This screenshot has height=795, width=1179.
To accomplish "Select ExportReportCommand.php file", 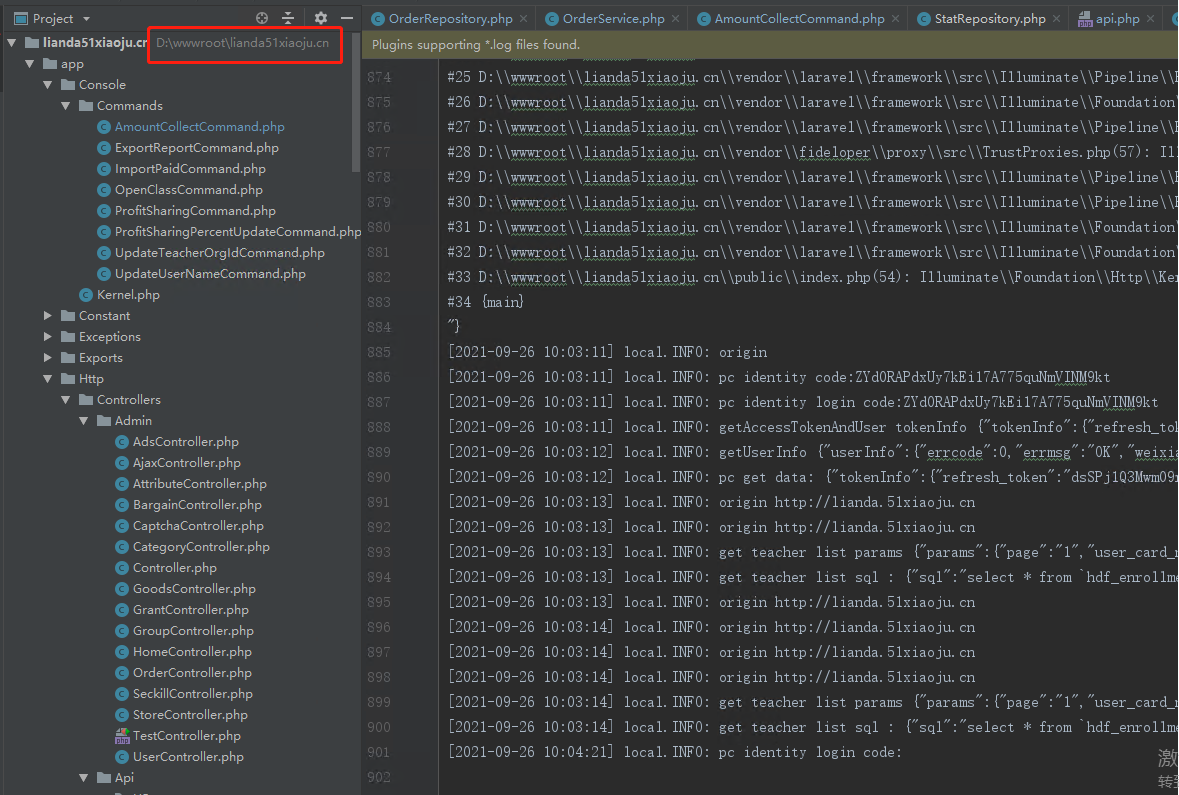I will click(x=196, y=148).
